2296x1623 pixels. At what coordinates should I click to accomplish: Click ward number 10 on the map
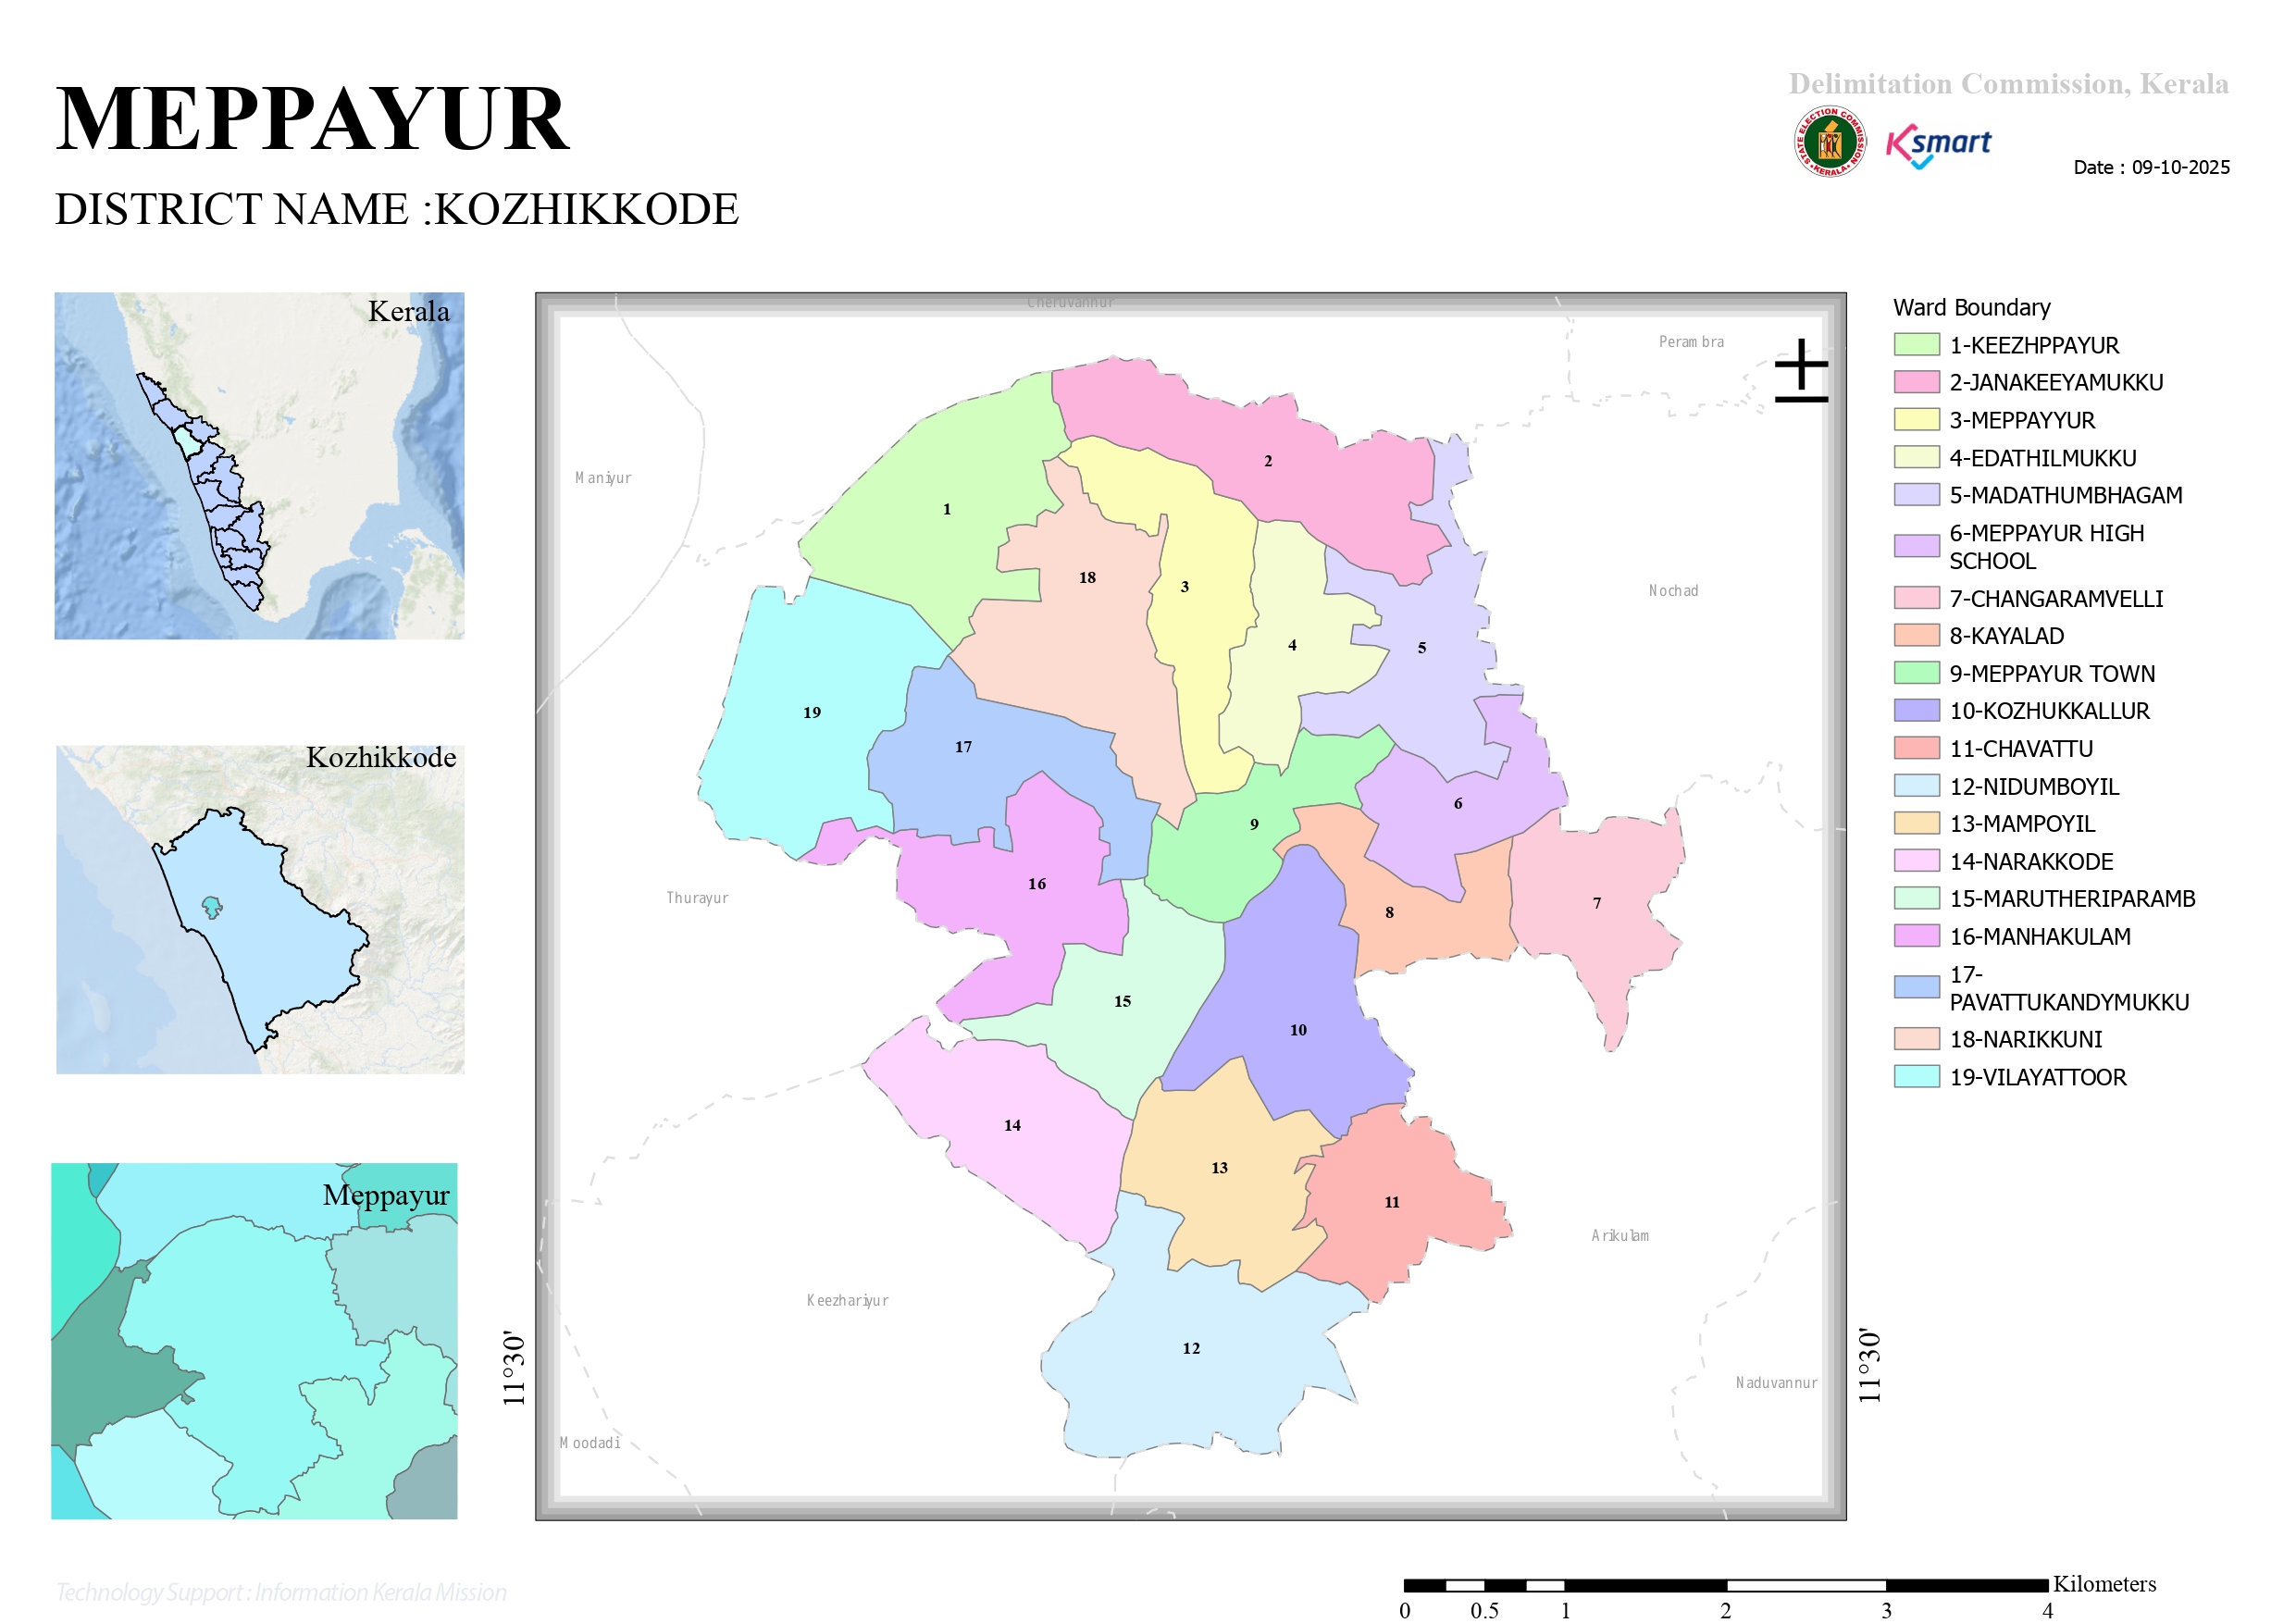(x=1298, y=1030)
